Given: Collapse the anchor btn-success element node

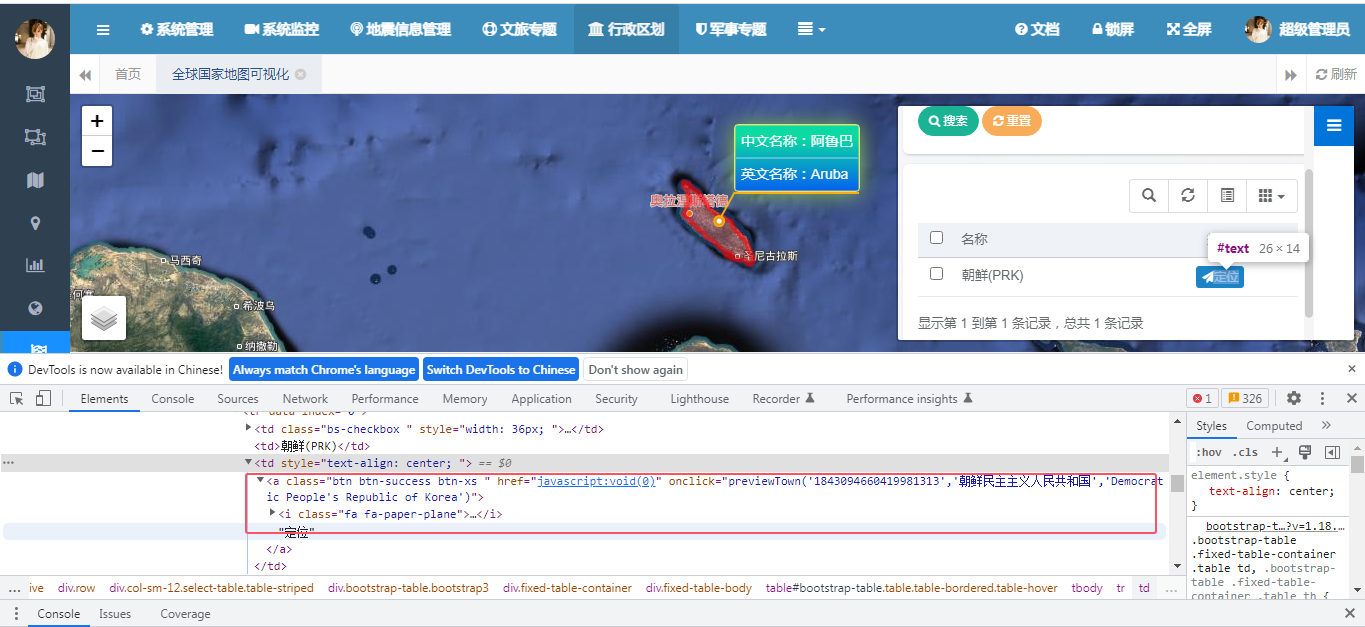Looking at the screenshot, I should point(261,480).
